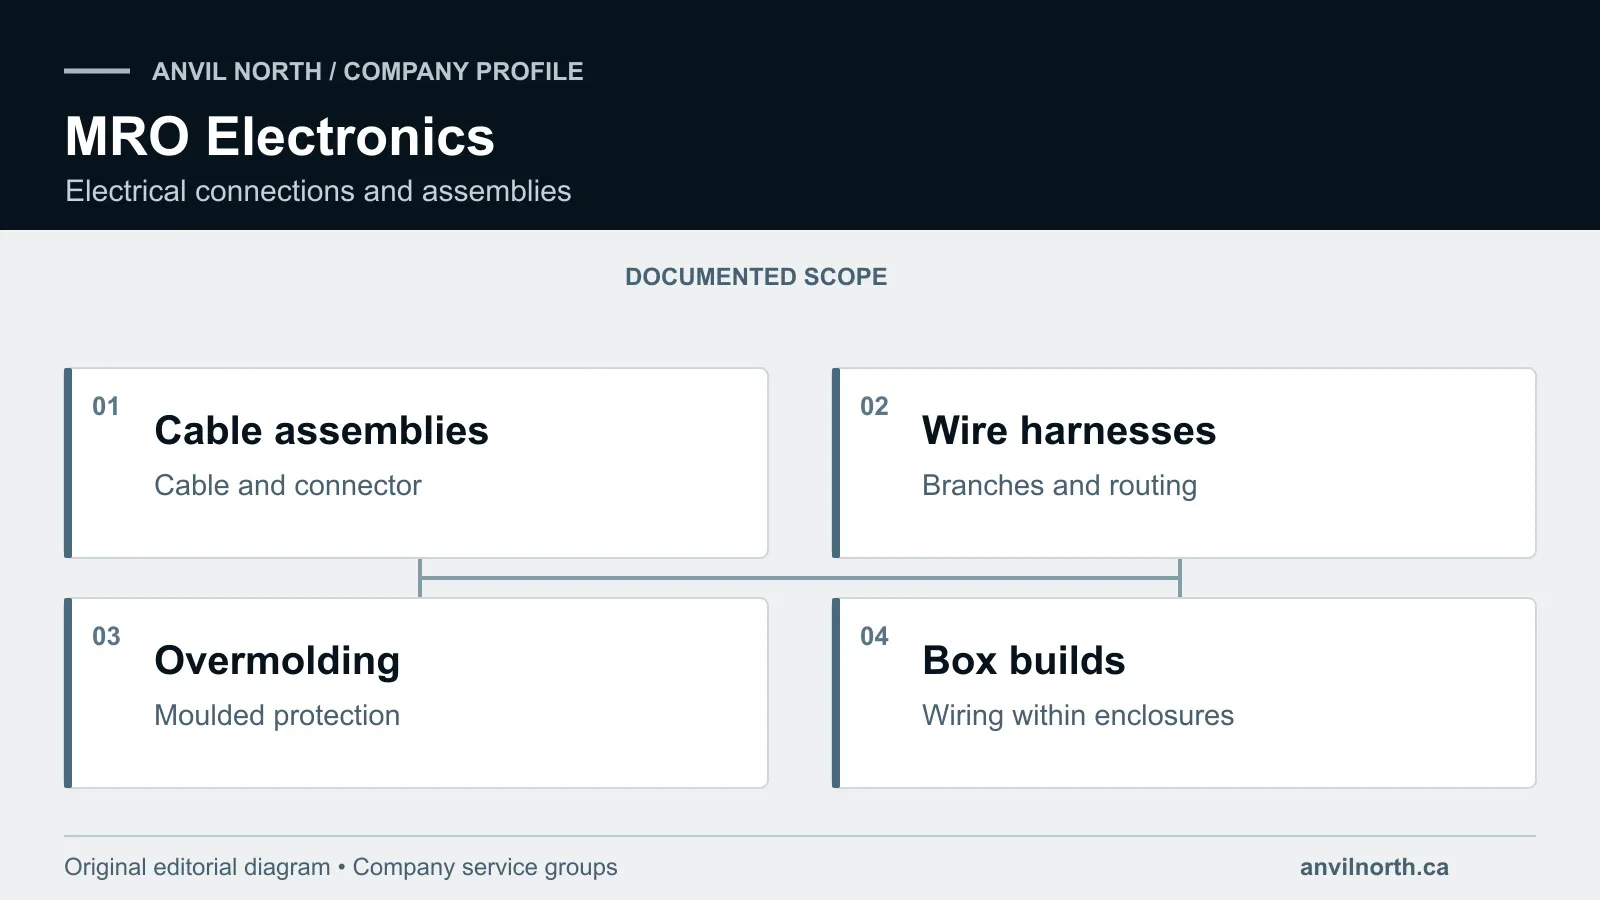
Task: Click the 'Electrical connections and assemblies' subtitle
Action: [318, 191]
